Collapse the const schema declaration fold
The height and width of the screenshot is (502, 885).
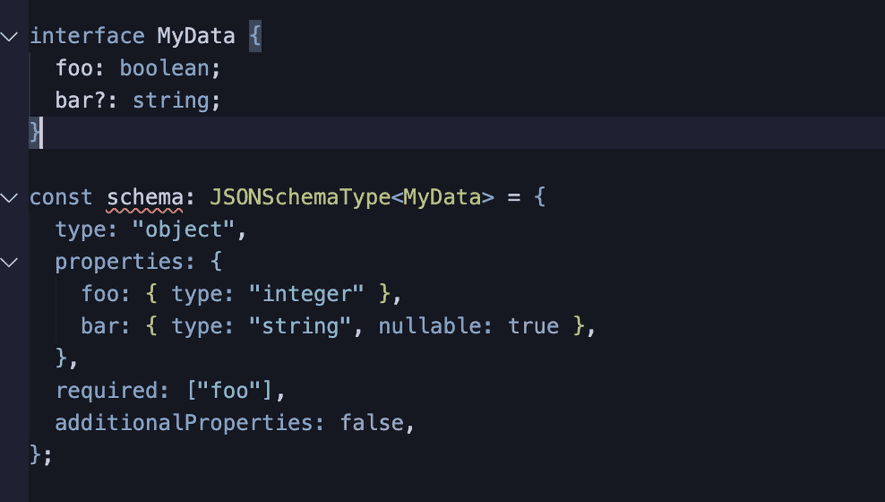click(9, 198)
